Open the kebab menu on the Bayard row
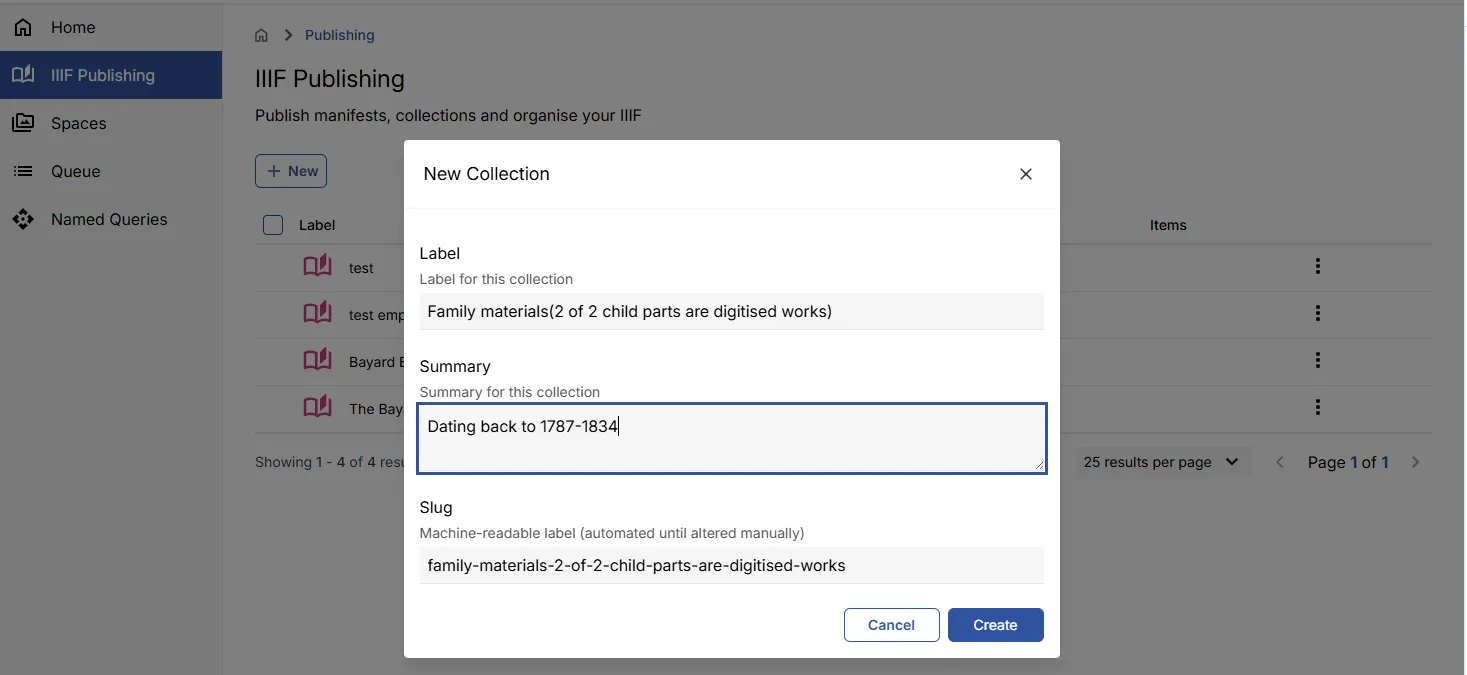This screenshot has width=1467, height=675. [x=1318, y=360]
